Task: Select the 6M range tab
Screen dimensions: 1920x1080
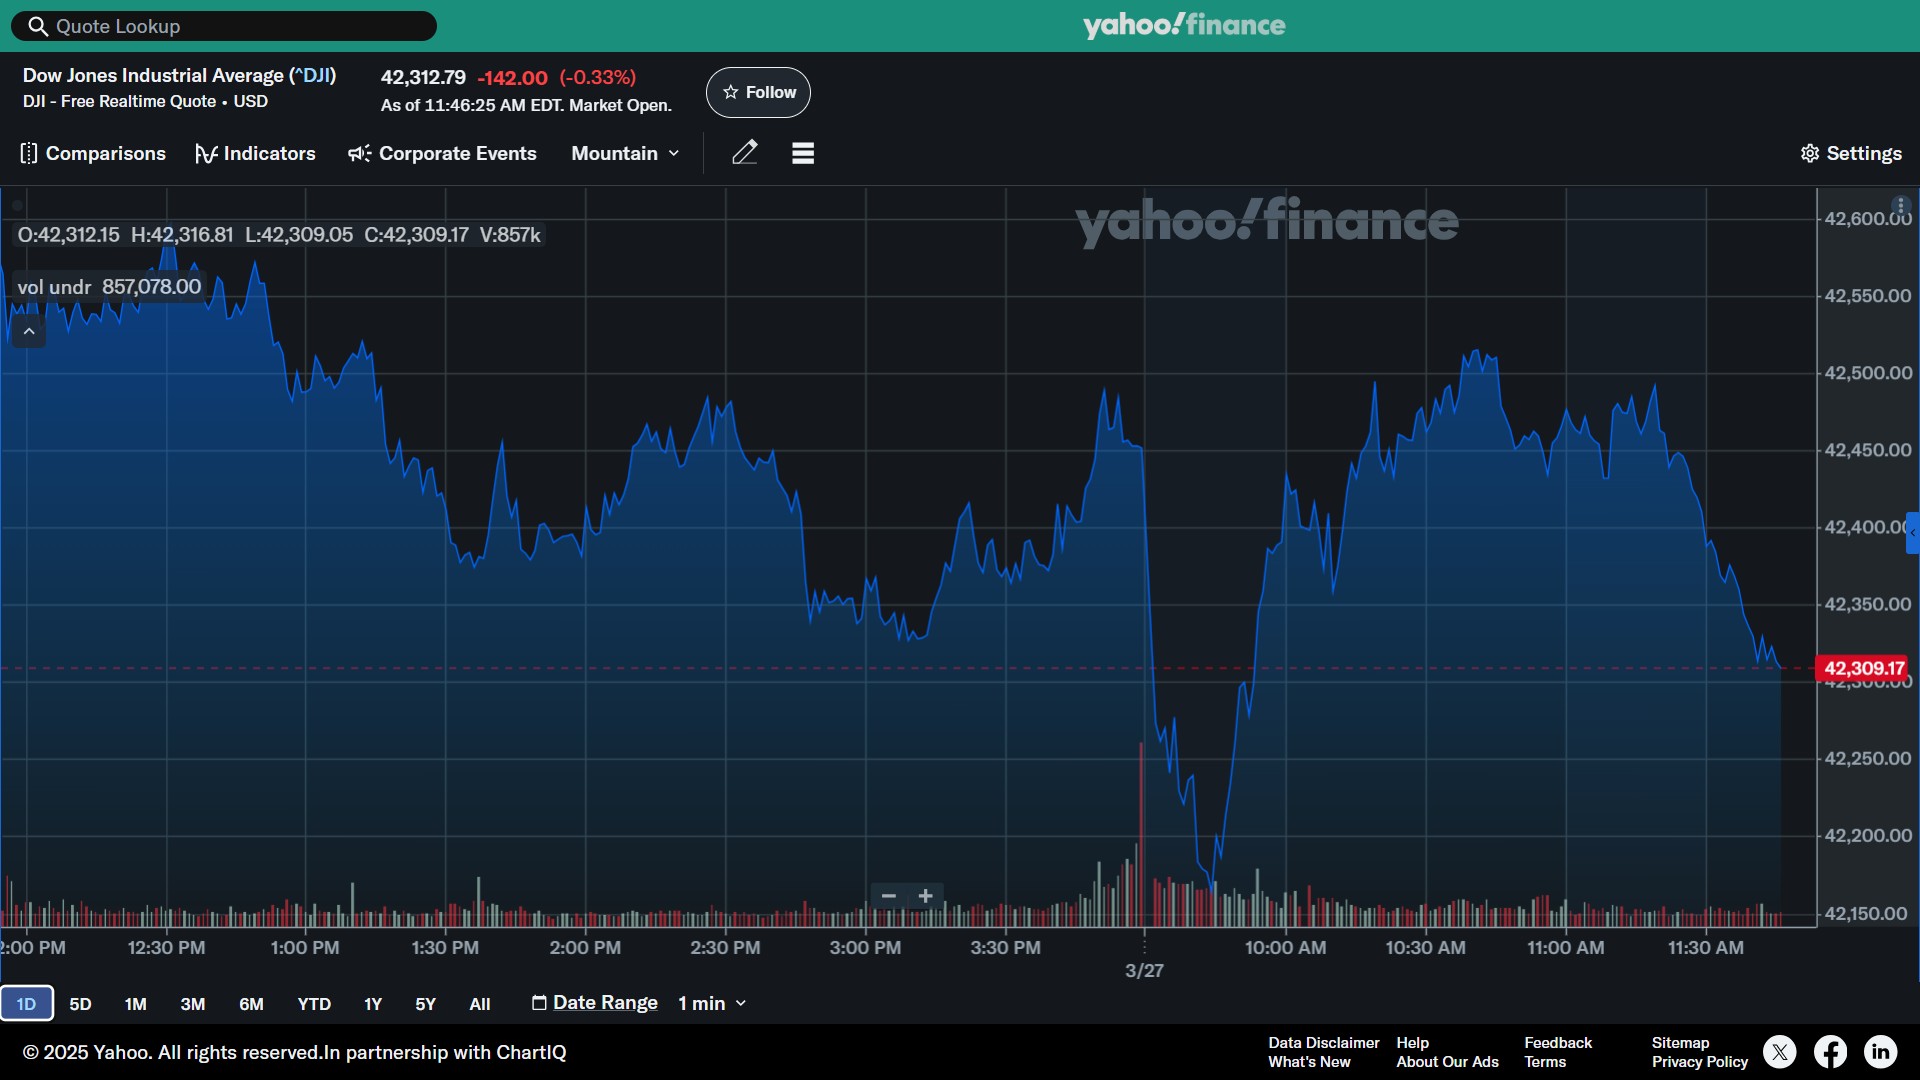Action: click(251, 1003)
